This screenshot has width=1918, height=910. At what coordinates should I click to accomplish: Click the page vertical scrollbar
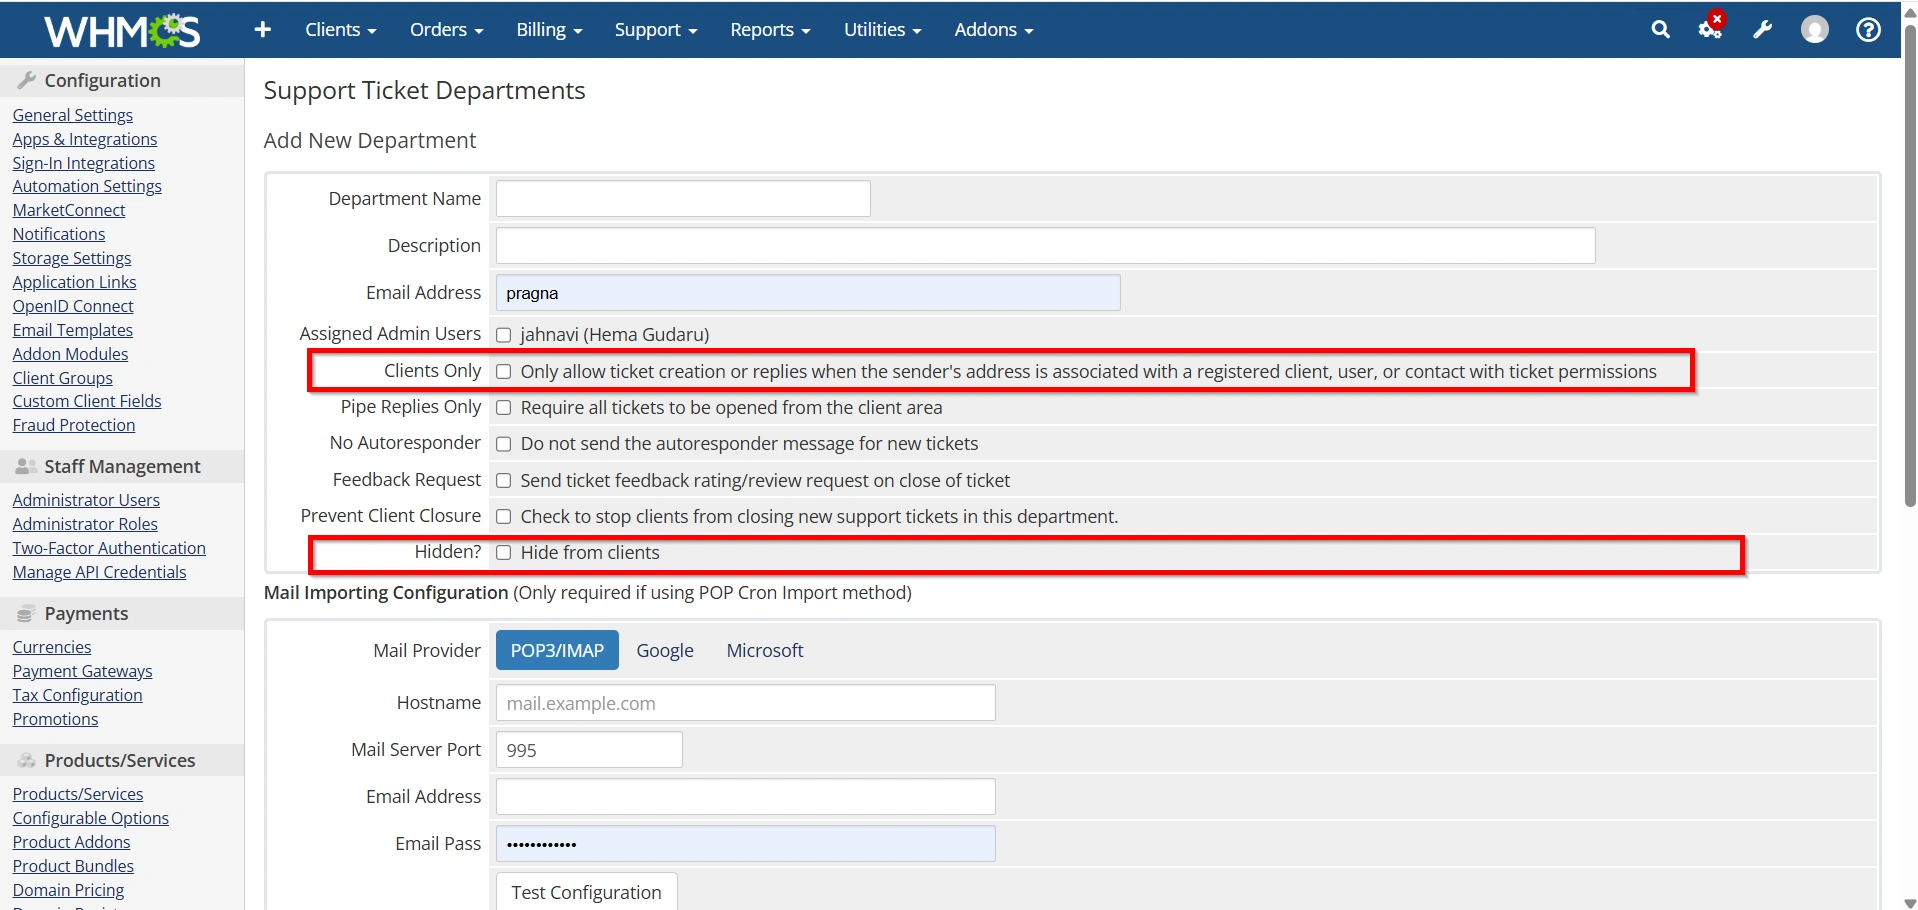pos(1909,265)
